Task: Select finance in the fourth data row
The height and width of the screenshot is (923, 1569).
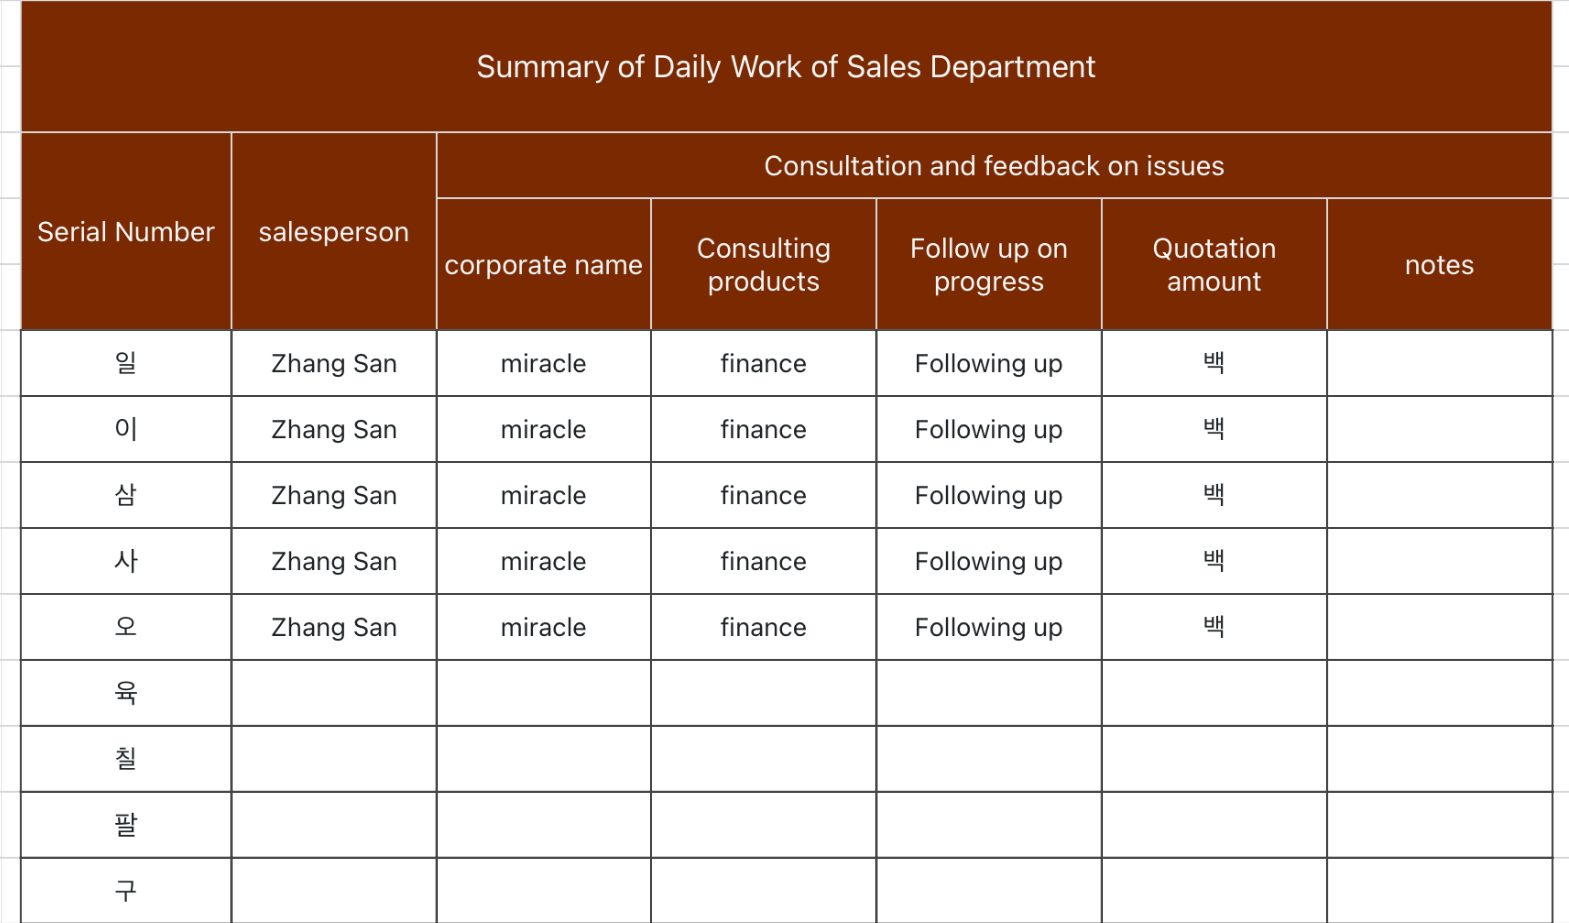Action: [764, 561]
